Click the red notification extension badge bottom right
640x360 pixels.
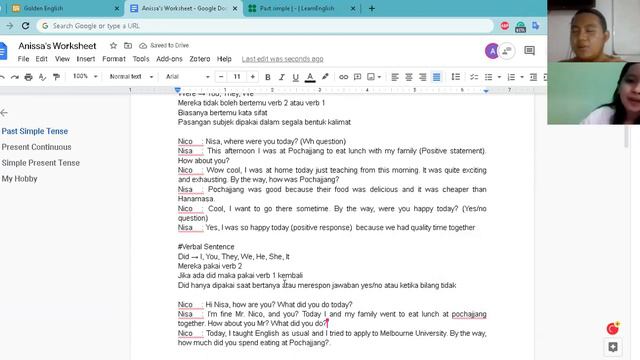[613, 328]
